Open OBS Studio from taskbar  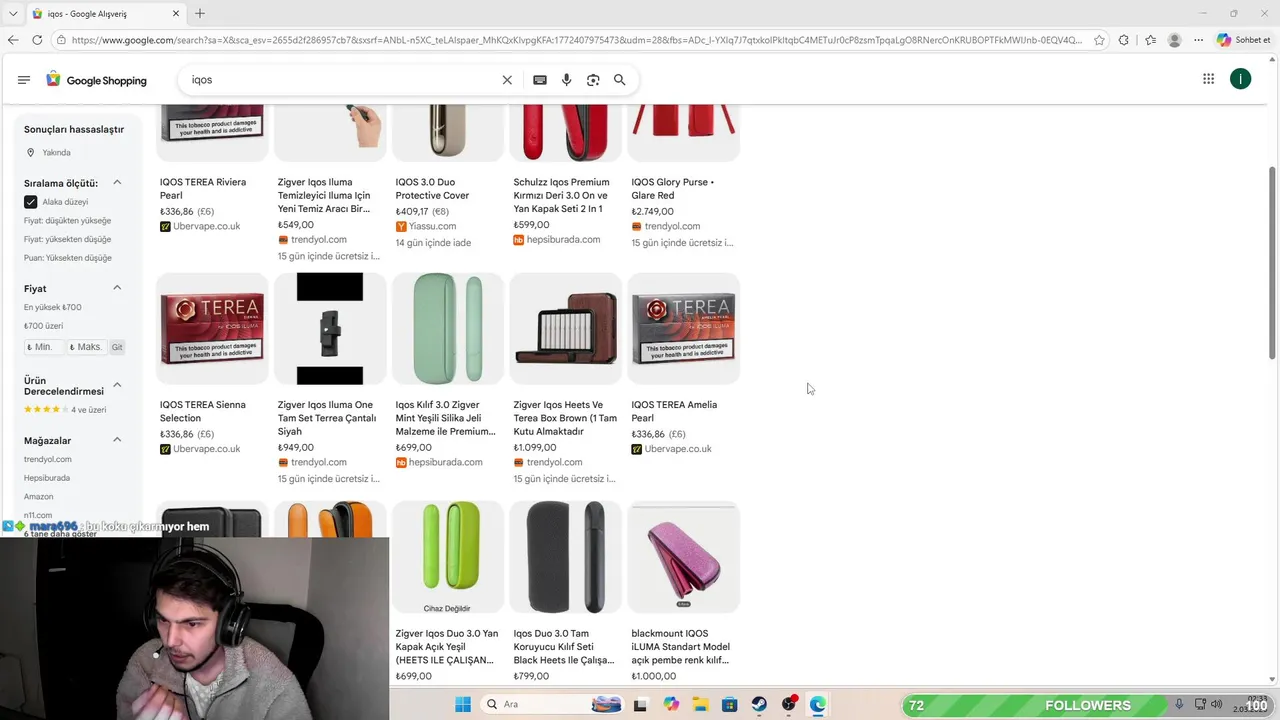789,704
